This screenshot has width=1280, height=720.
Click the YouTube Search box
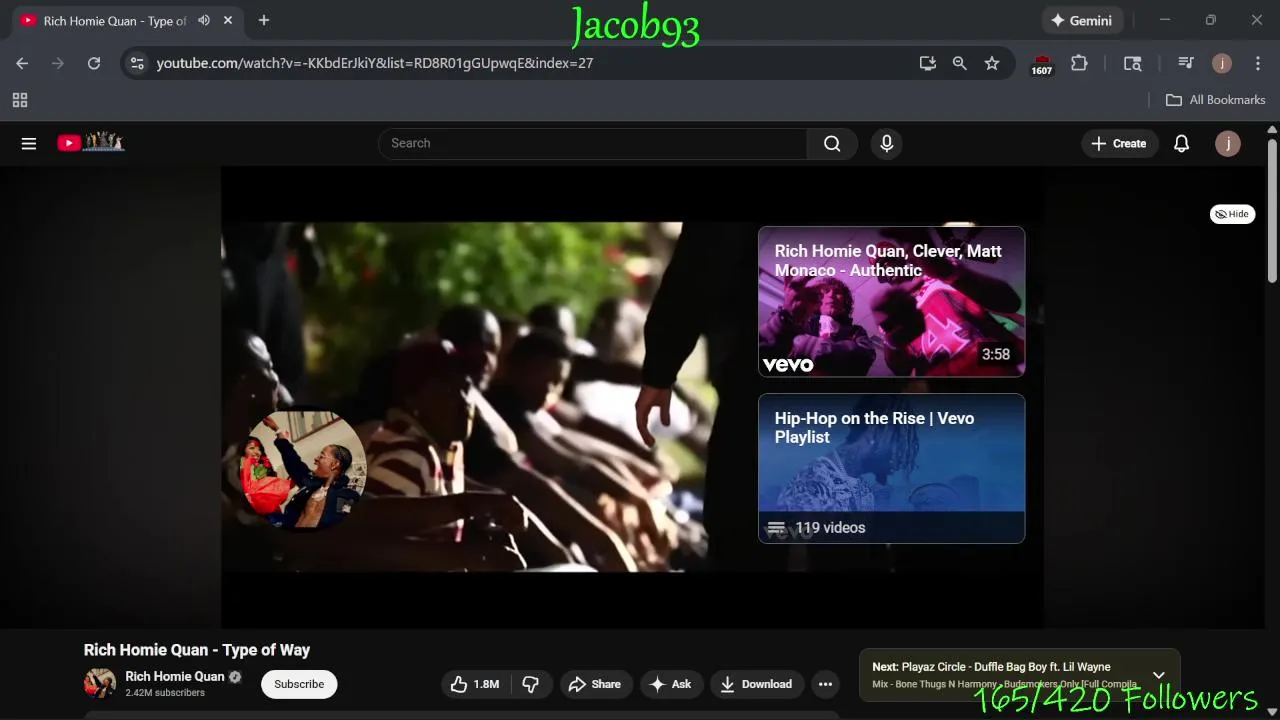tap(592, 143)
